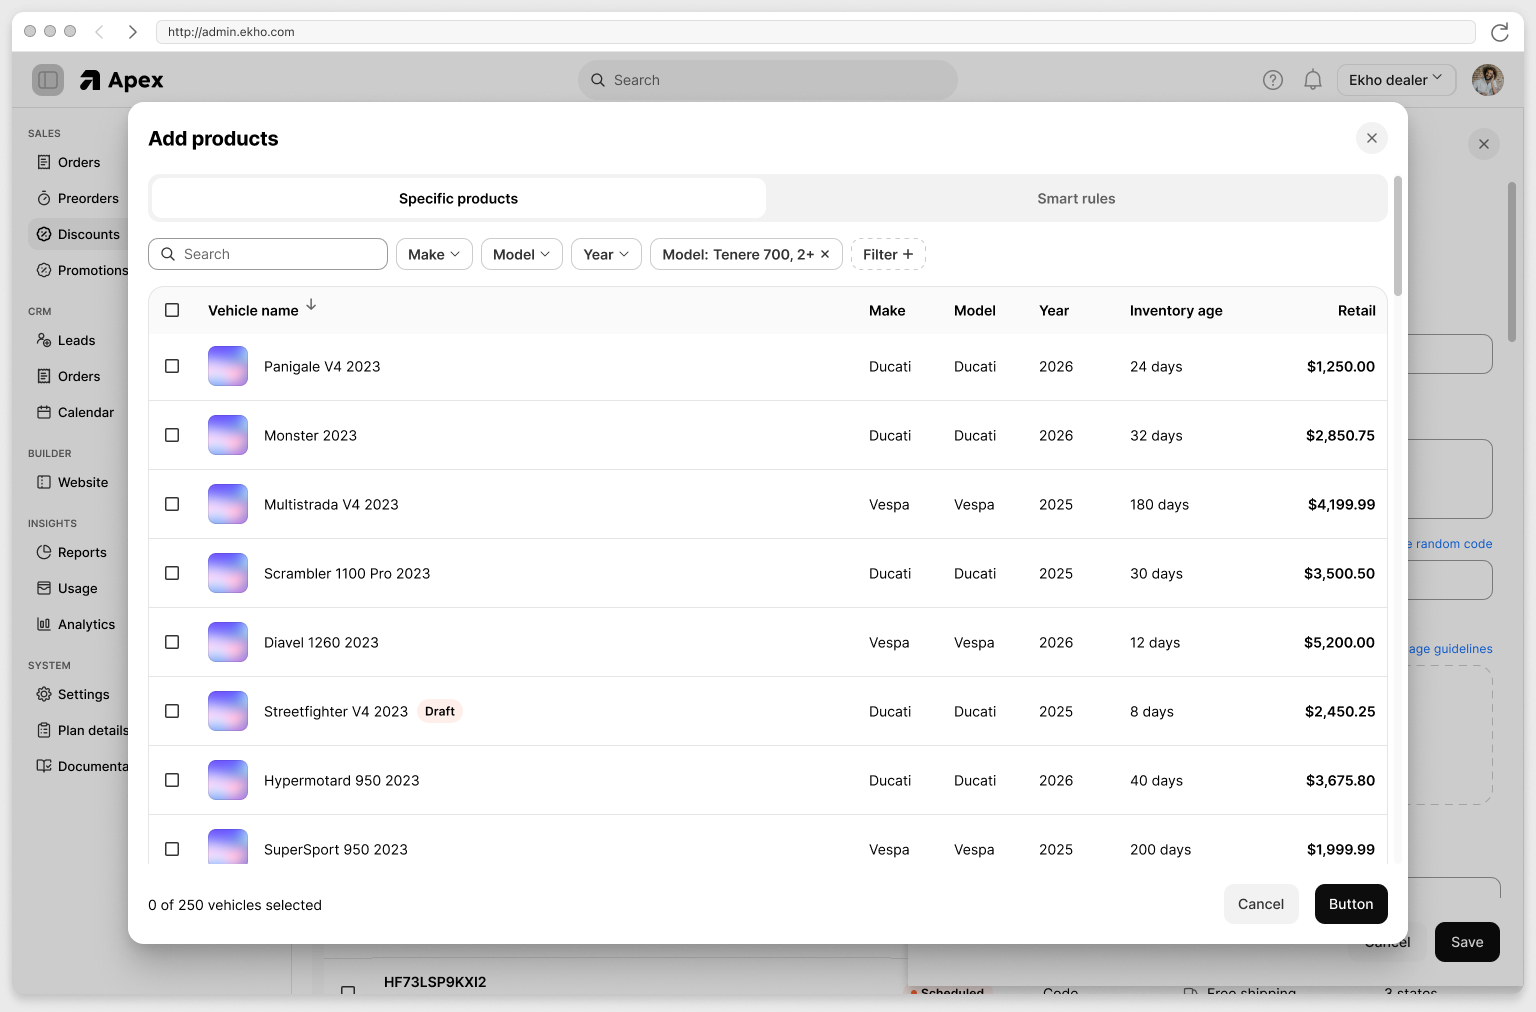The image size is (1536, 1012).
Task: Click the dialog product search field
Action: click(268, 254)
